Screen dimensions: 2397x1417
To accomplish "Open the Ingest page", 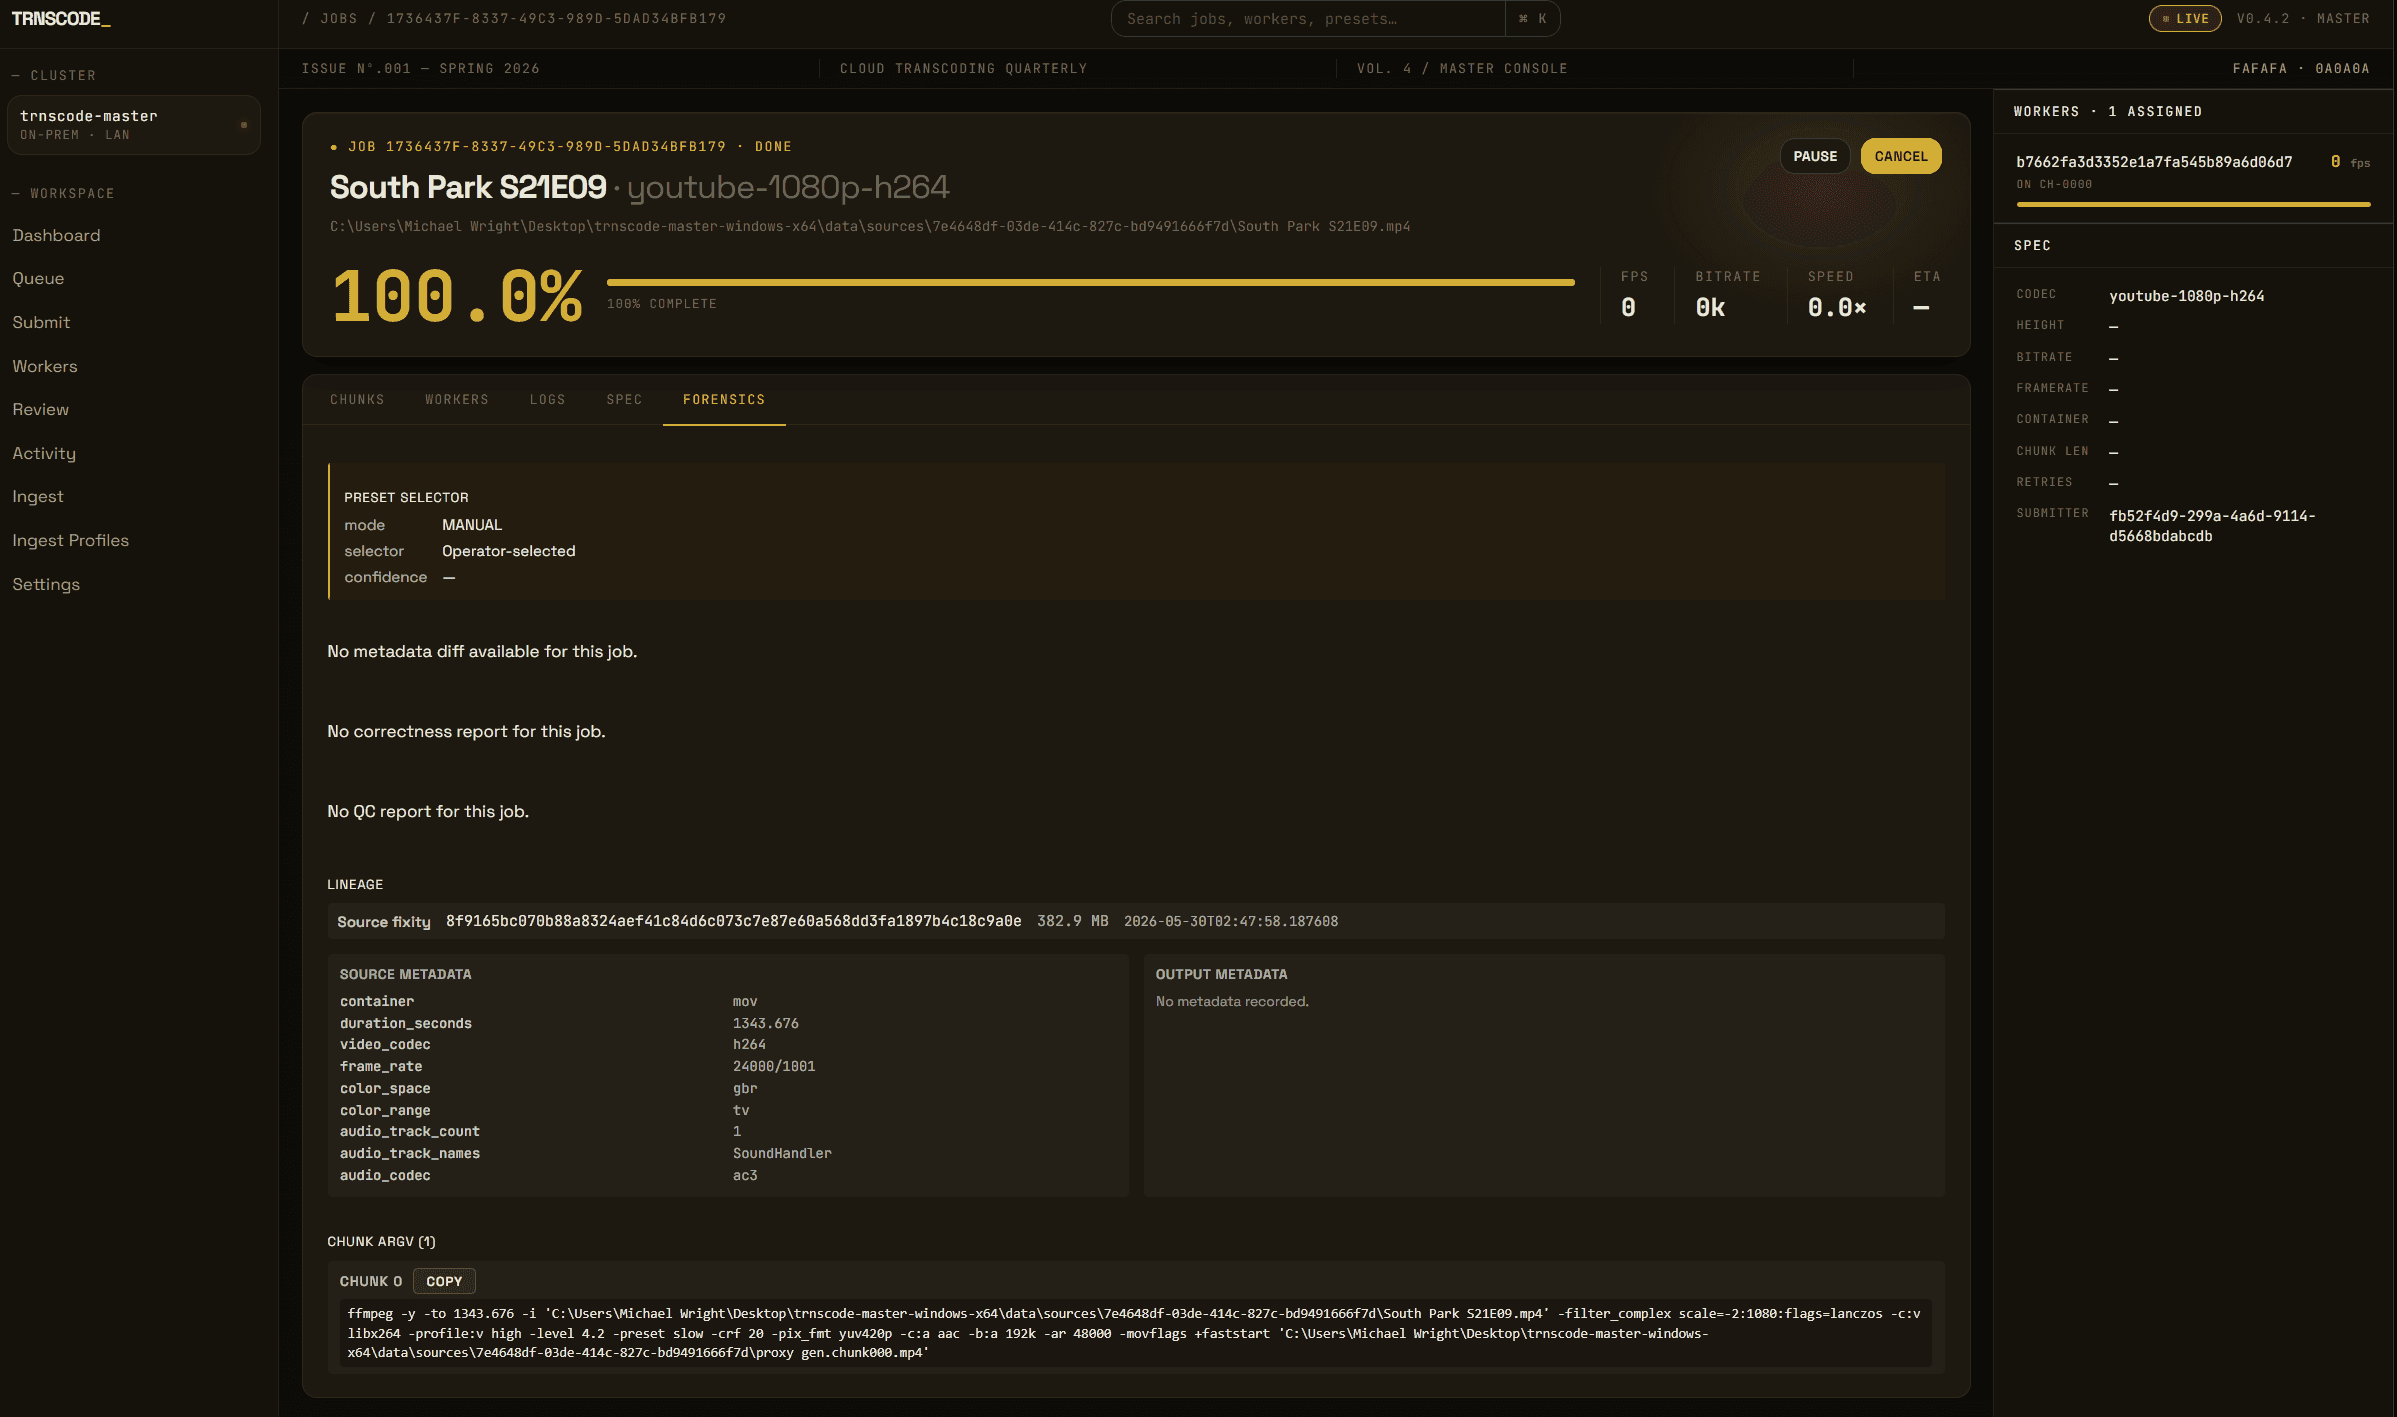I will (x=38, y=496).
